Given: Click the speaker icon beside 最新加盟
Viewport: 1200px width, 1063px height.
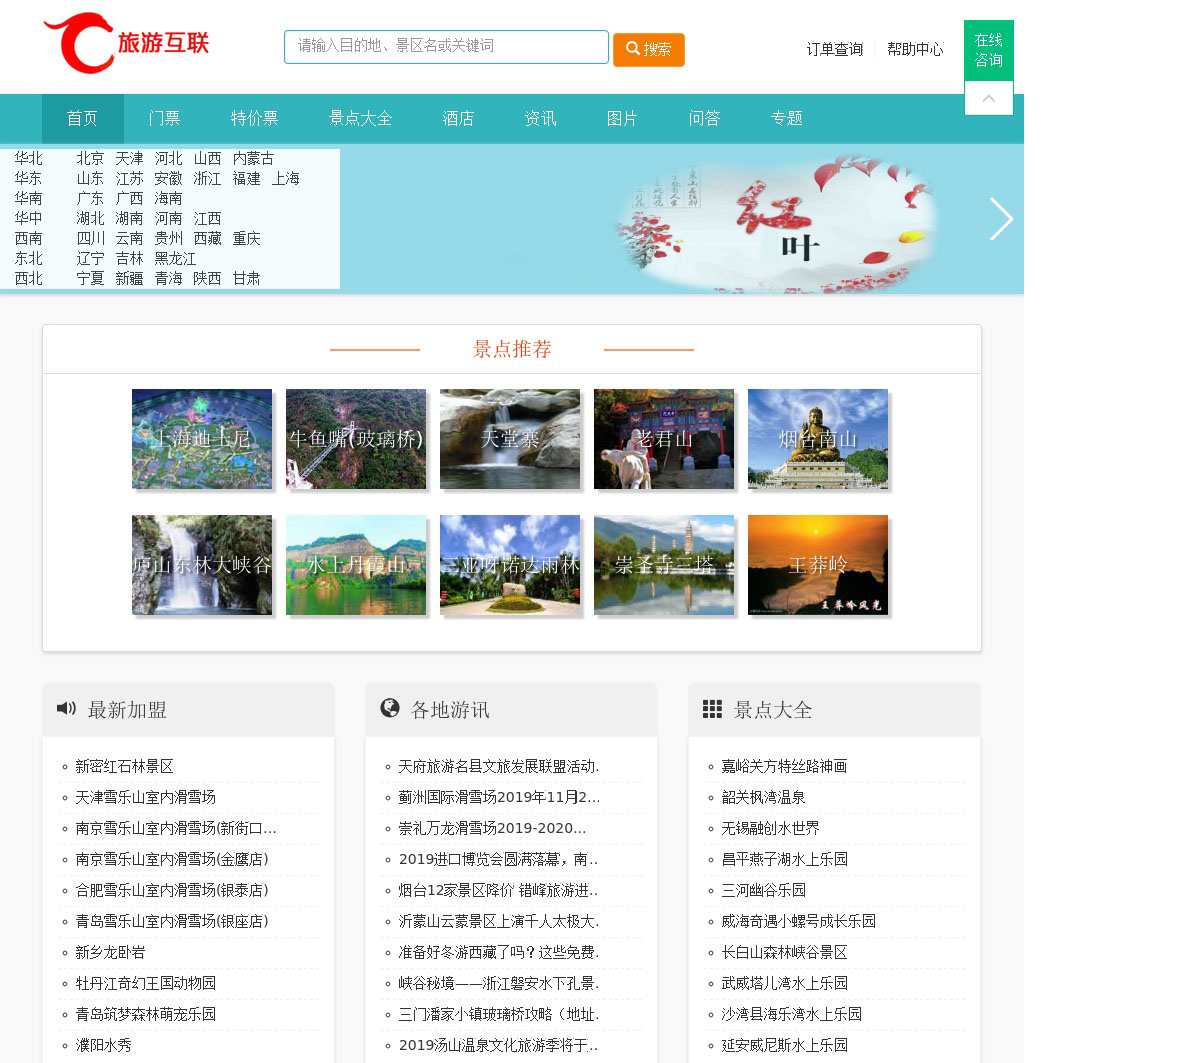Looking at the screenshot, I should [x=66, y=709].
